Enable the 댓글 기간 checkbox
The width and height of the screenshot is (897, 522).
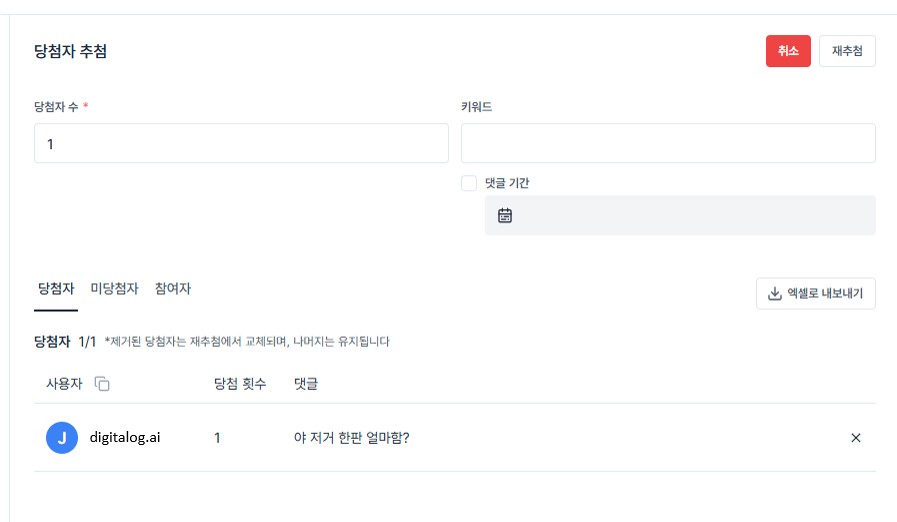point(469,183)
